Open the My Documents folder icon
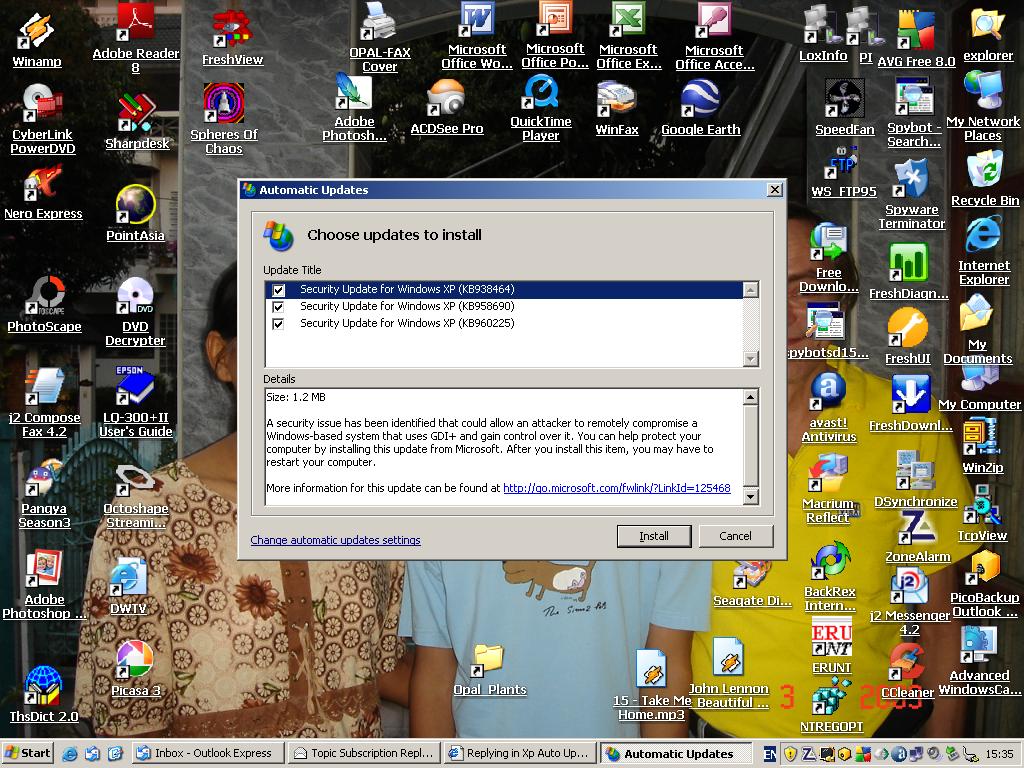 [x=978, y=330]
